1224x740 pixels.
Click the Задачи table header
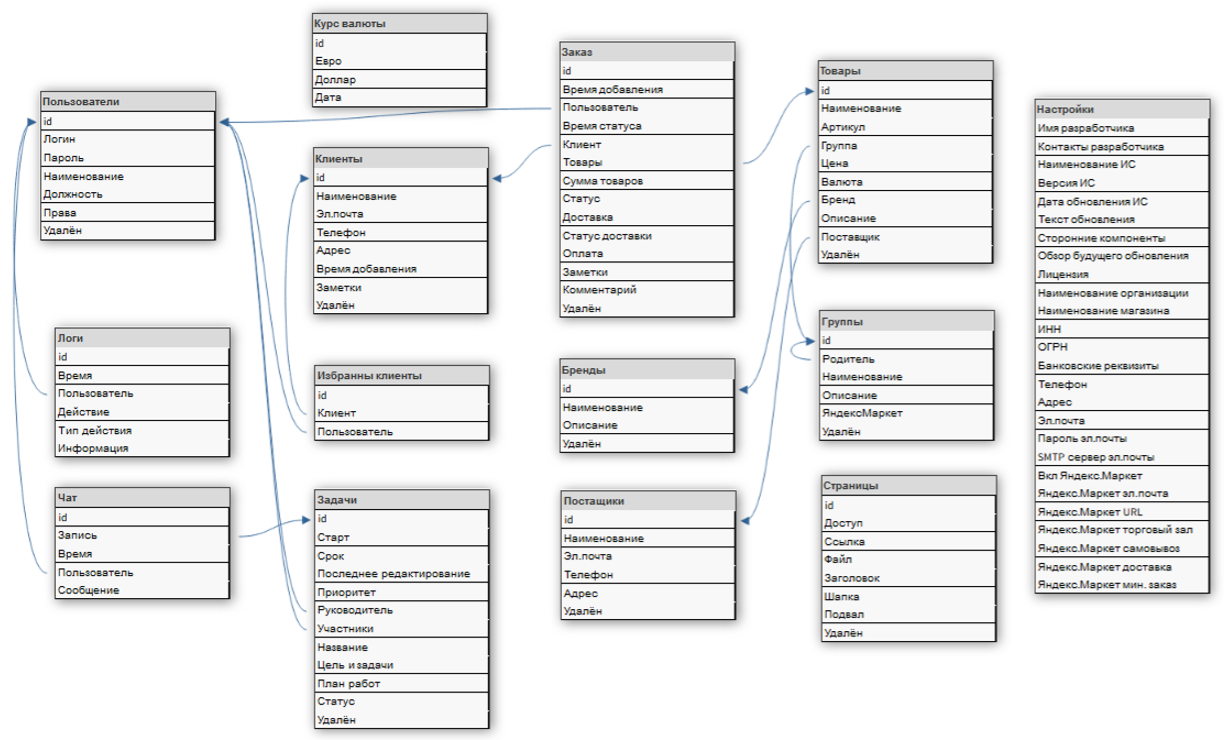[x=401, y=499]
